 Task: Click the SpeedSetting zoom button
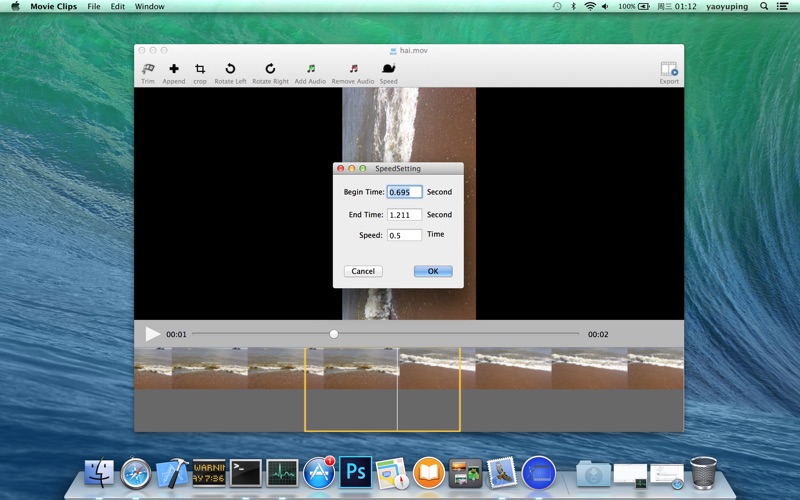(363, 168)
